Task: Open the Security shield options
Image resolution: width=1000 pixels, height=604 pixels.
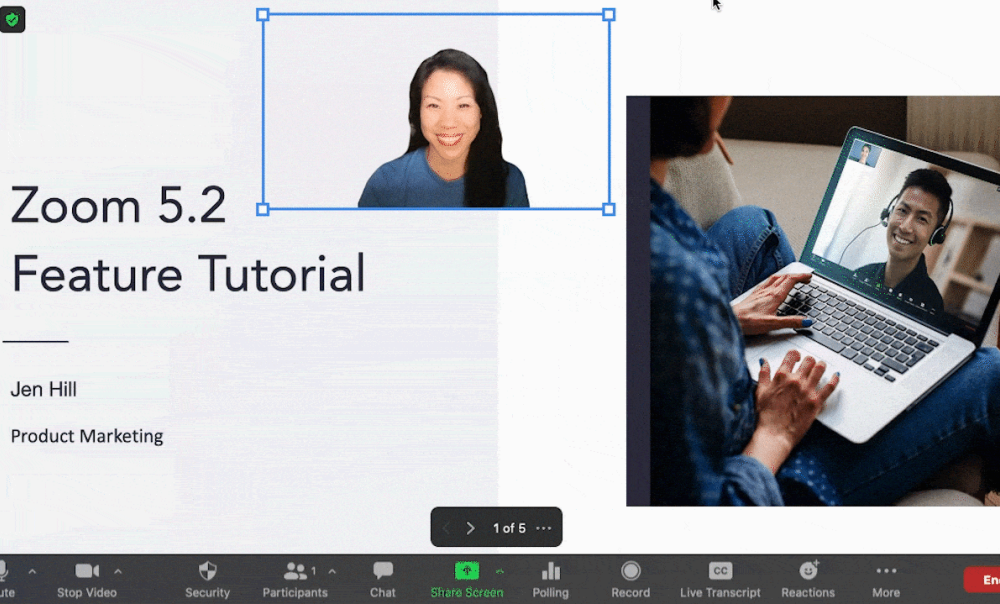Action: tap(207, 578)
